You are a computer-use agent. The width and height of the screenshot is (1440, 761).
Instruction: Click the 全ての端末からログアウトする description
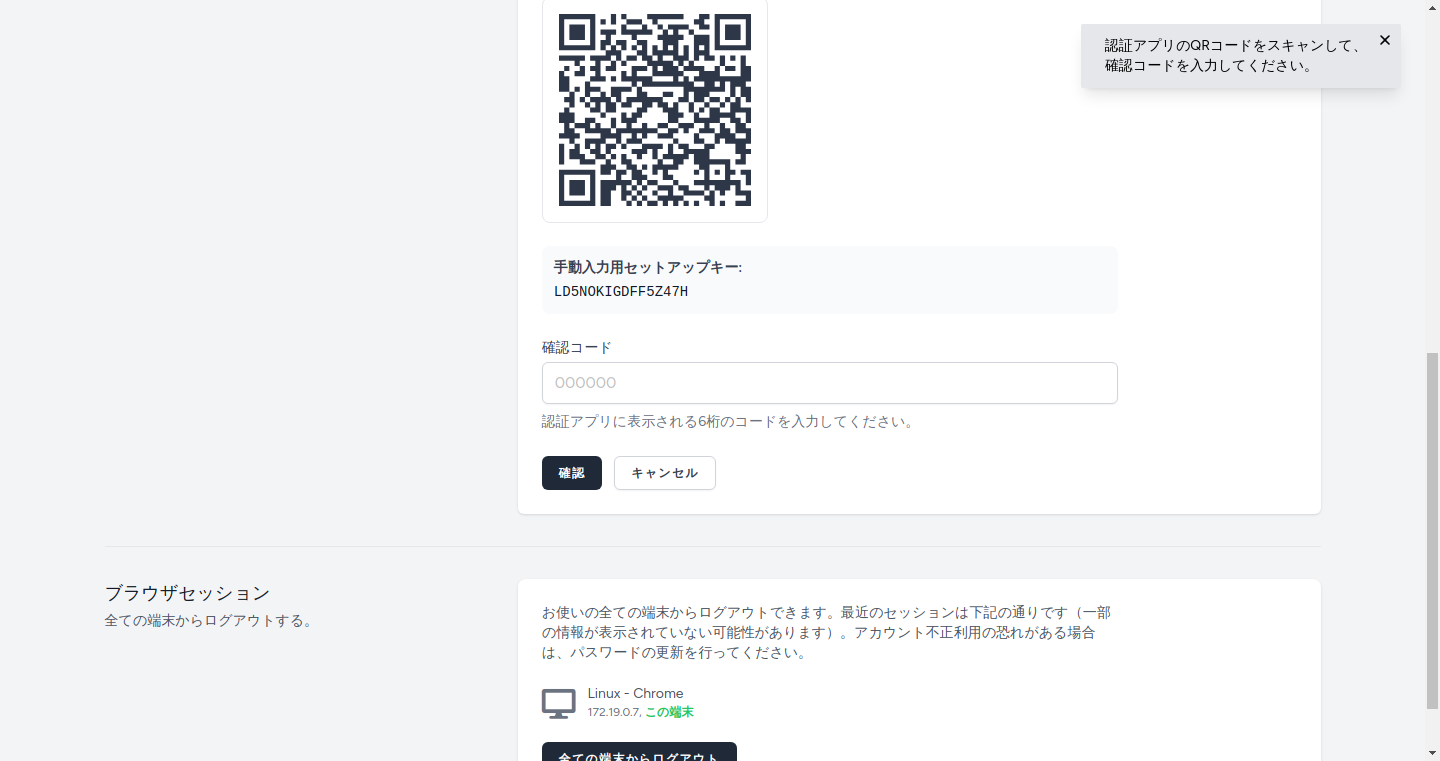[x=210, y=620]
